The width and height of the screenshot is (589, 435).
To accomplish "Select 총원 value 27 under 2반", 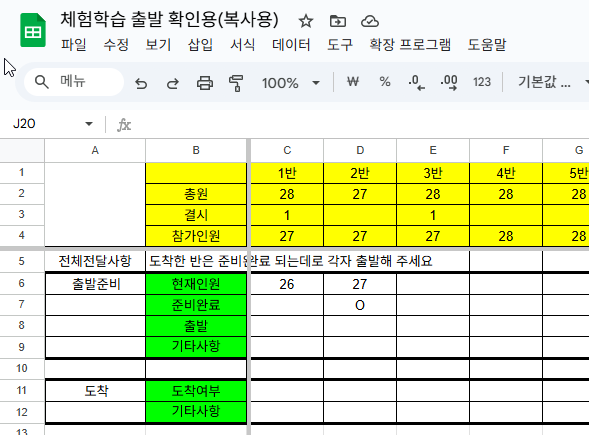I will (360, 194).
